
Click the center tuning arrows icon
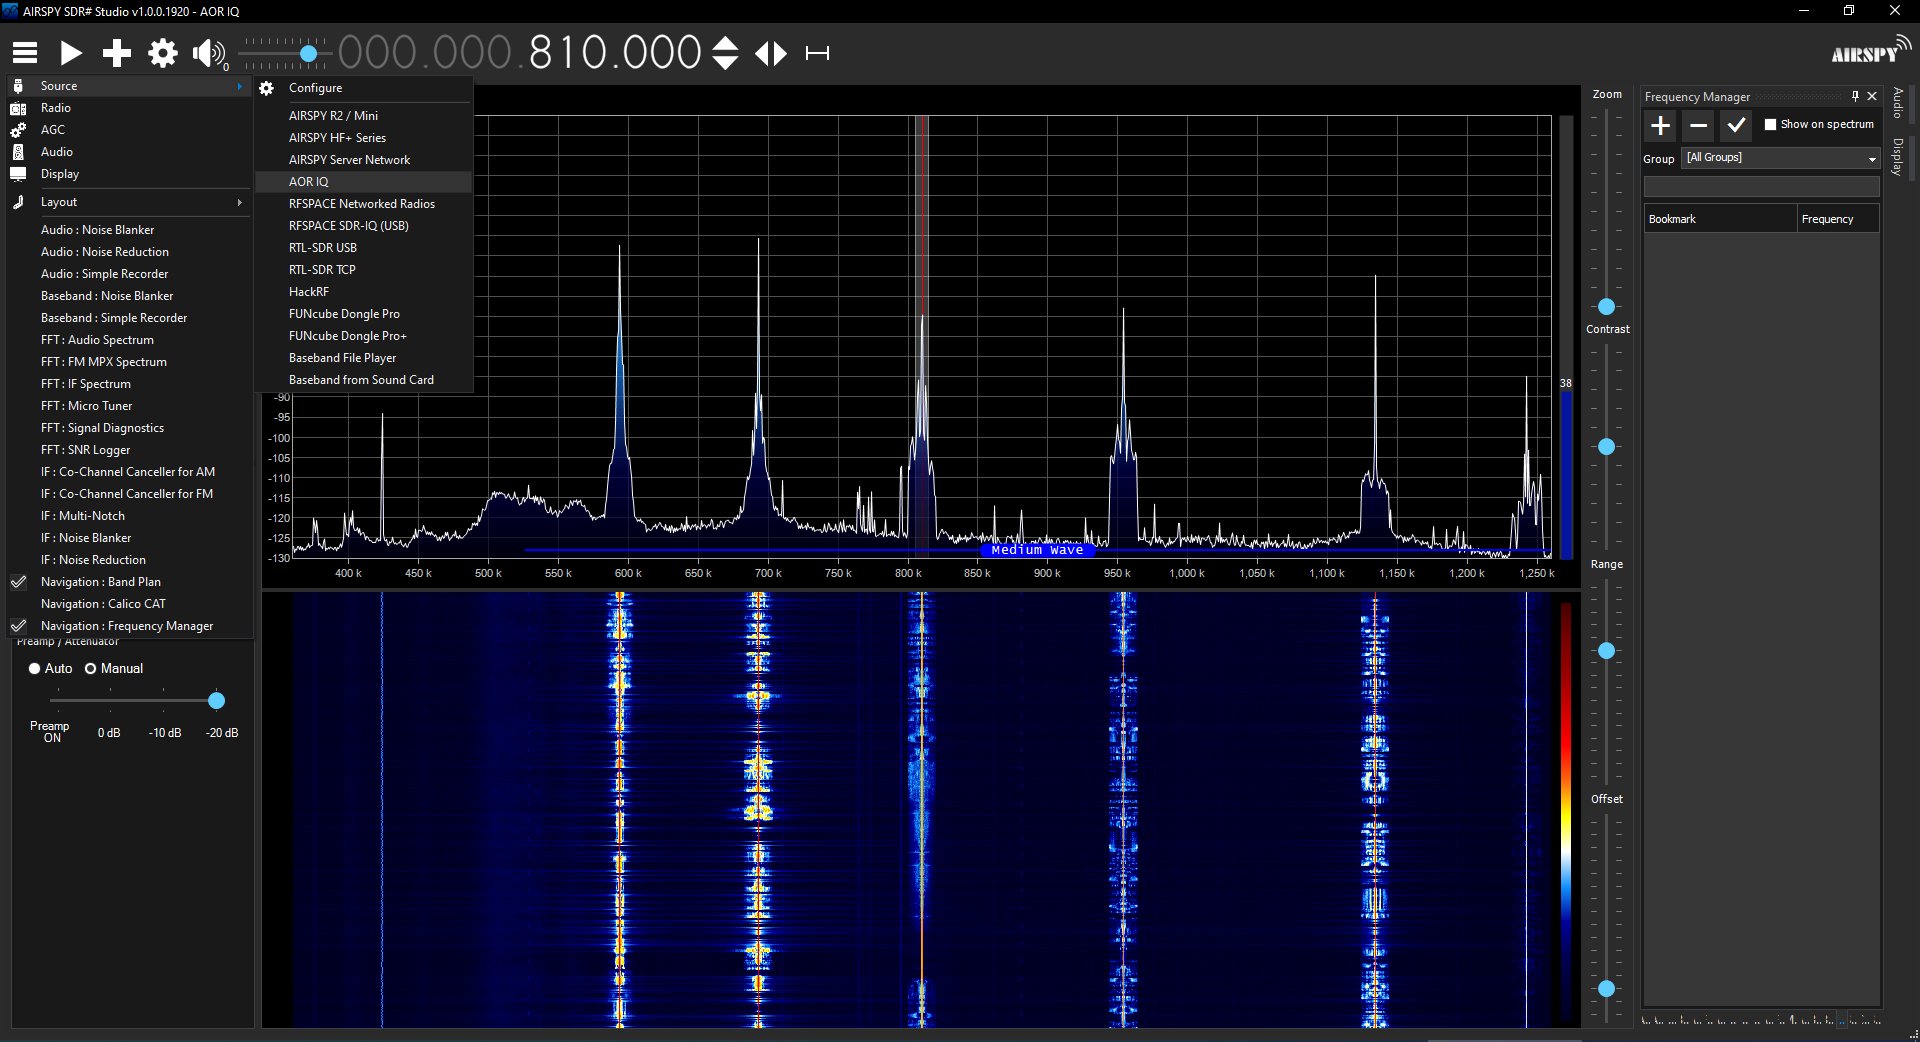point(771,53)
